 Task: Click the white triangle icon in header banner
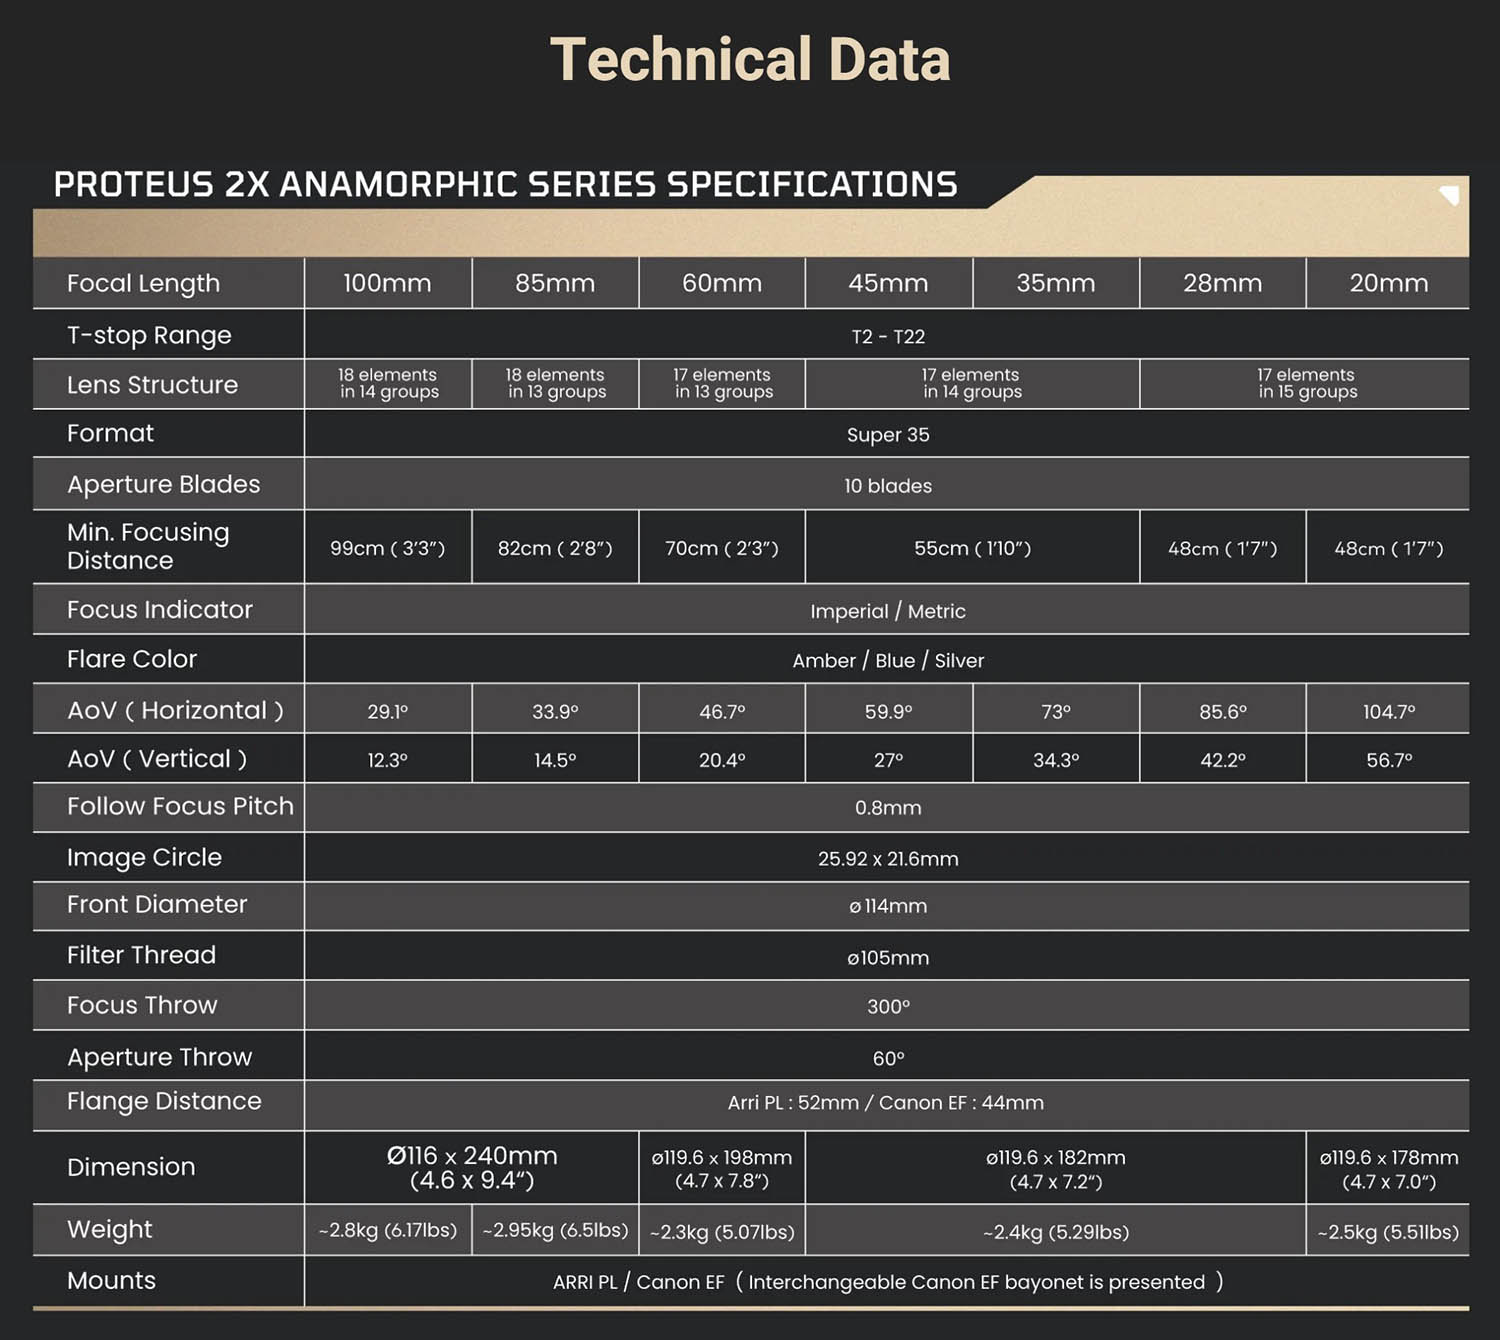click(x=1450, y=195)
